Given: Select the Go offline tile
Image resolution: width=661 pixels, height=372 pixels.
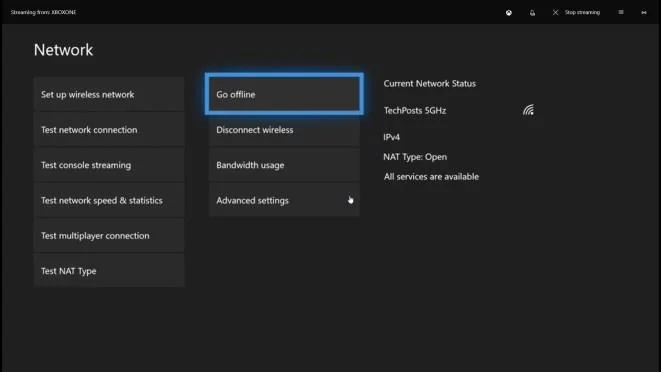Looking at the screenshot, I should [284, 94].
